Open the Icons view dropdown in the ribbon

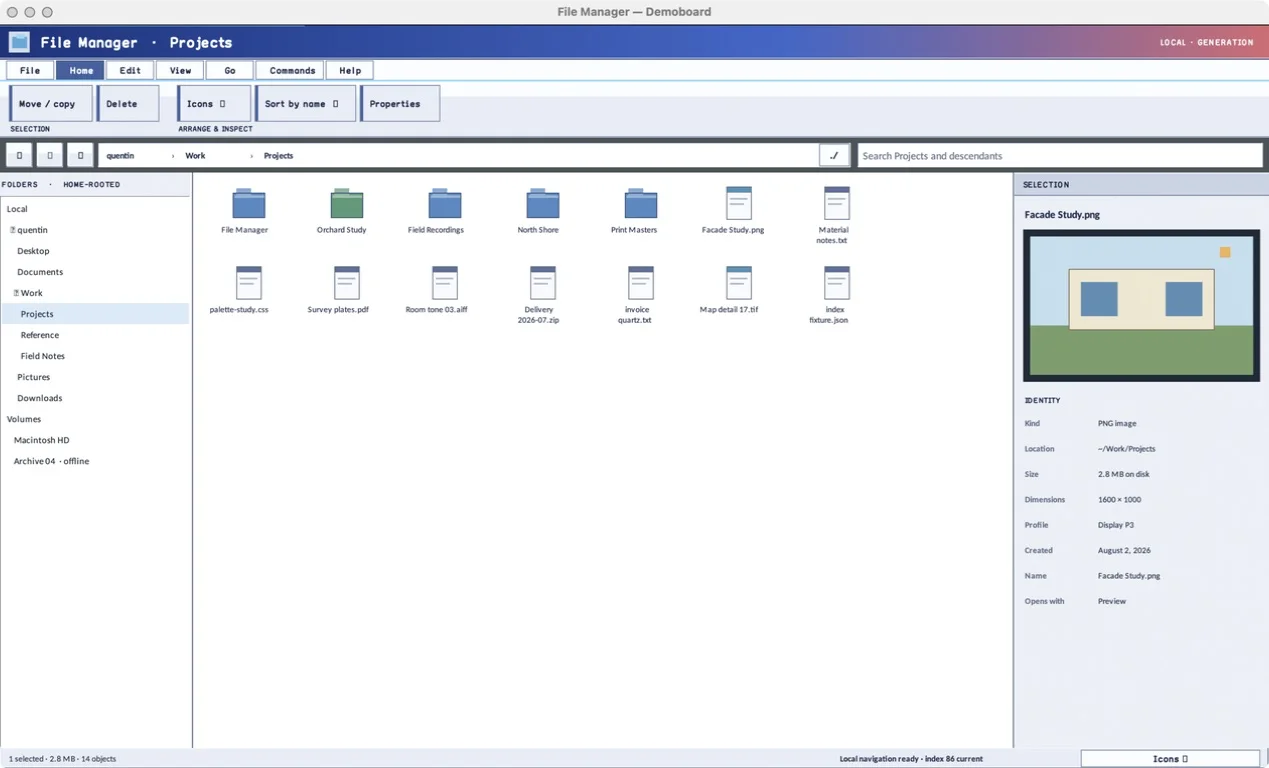214,104
